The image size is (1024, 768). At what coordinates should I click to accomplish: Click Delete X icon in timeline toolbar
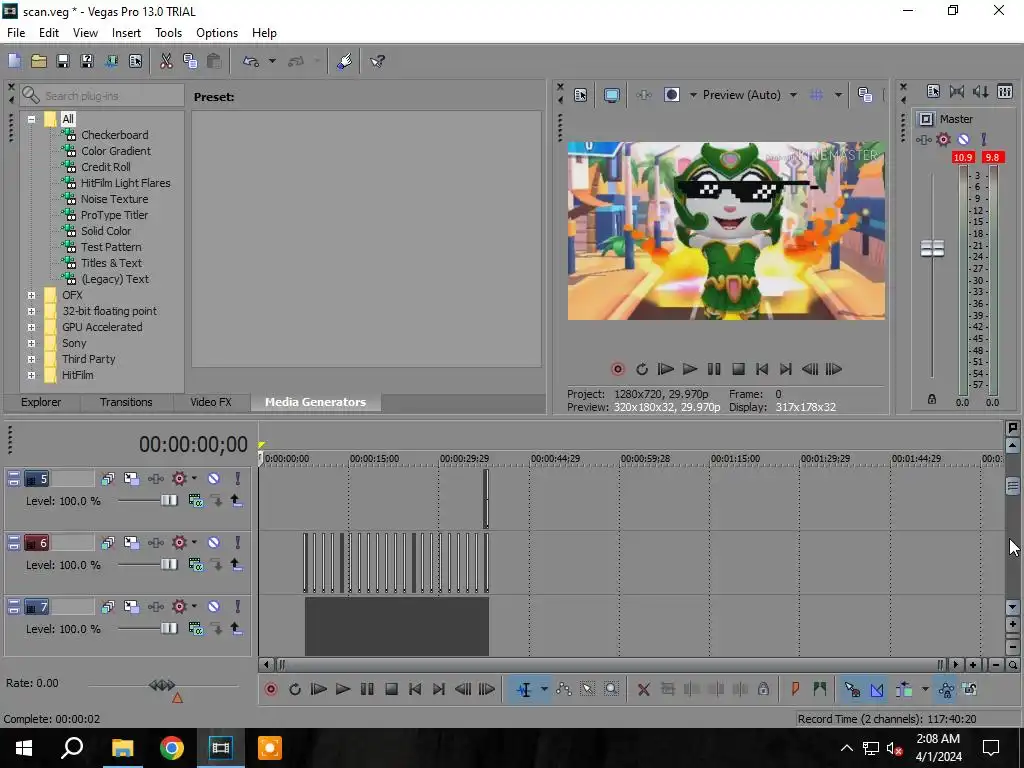tap(643, 690)
